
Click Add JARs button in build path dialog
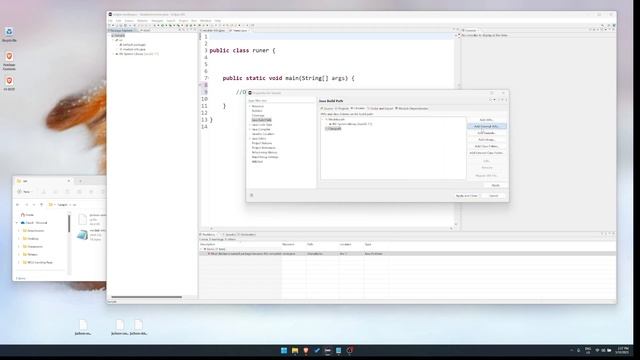[487, 120]
